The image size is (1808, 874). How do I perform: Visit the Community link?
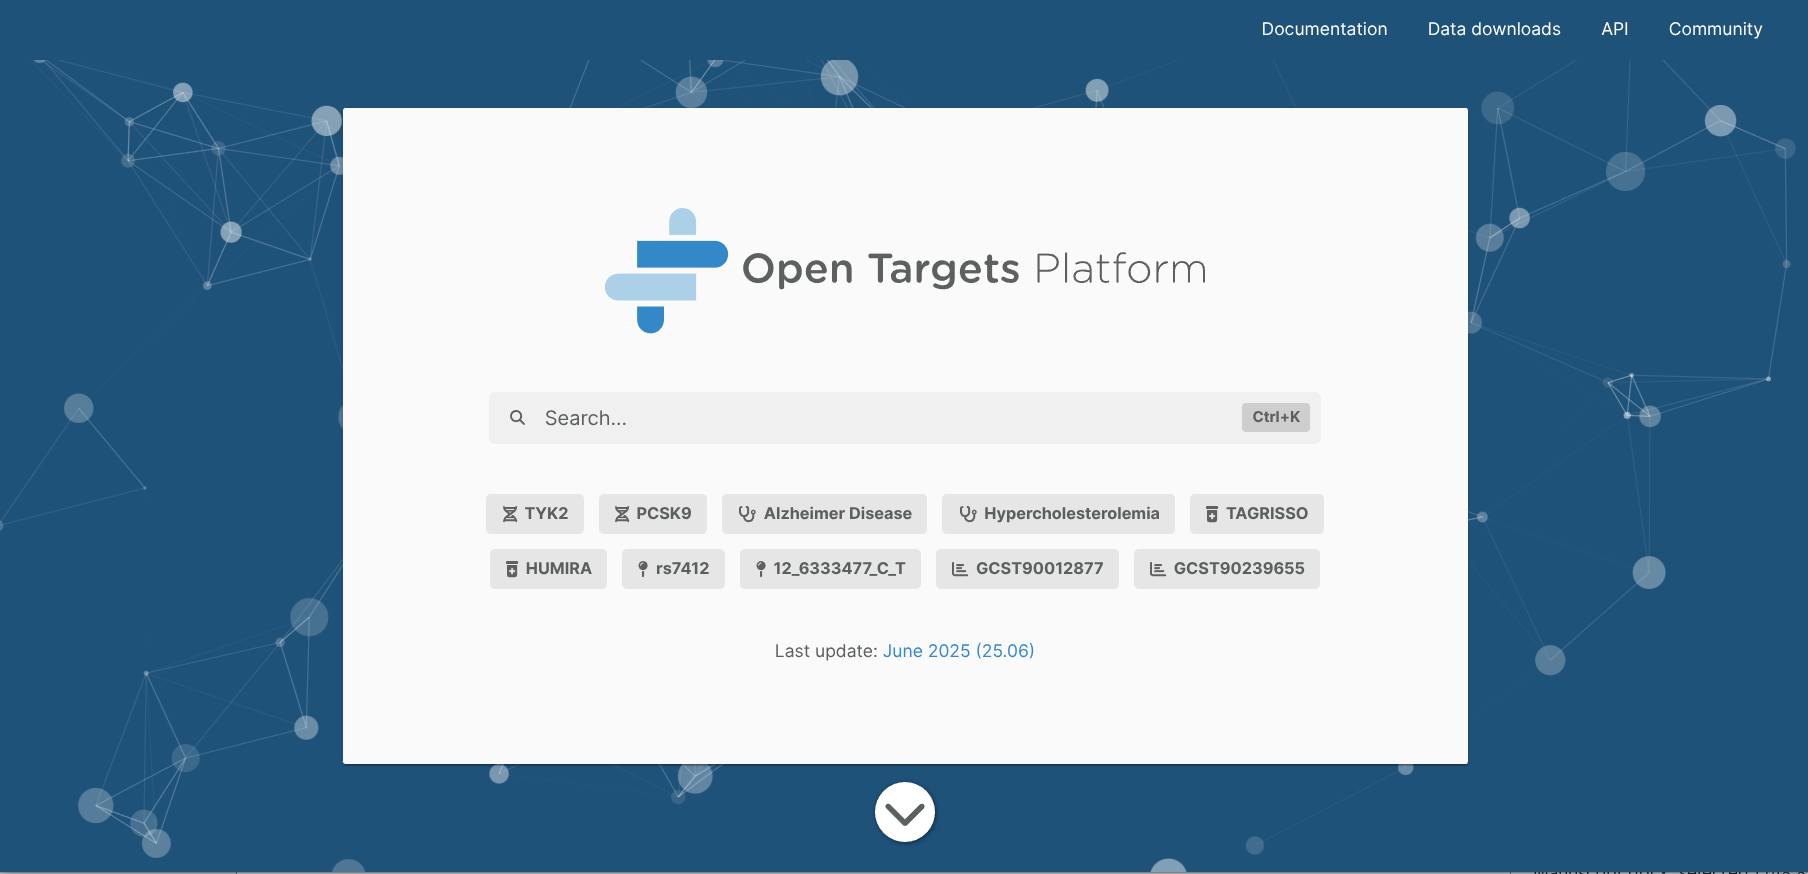(x=1715, y=29)
